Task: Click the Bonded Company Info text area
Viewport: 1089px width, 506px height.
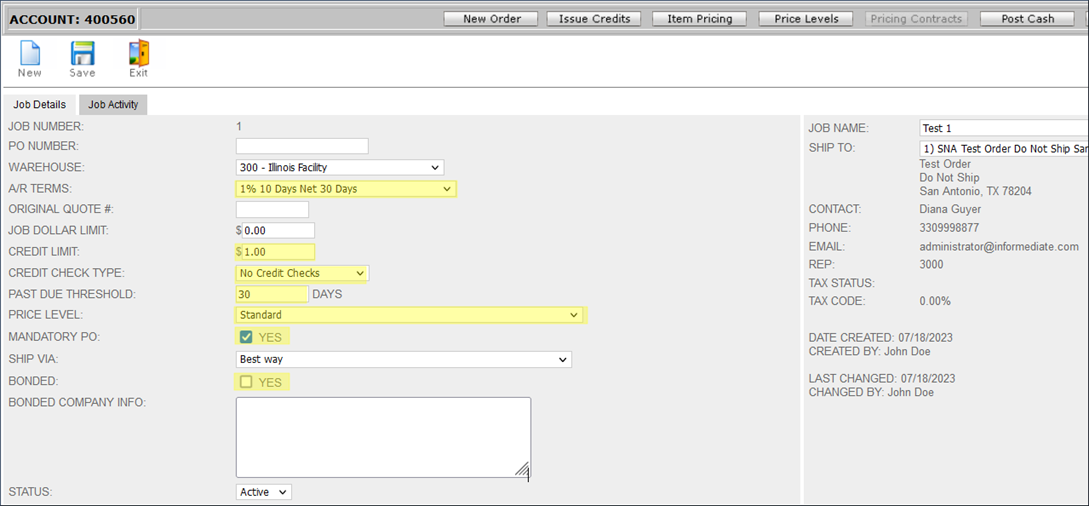Action: (383, 437)
